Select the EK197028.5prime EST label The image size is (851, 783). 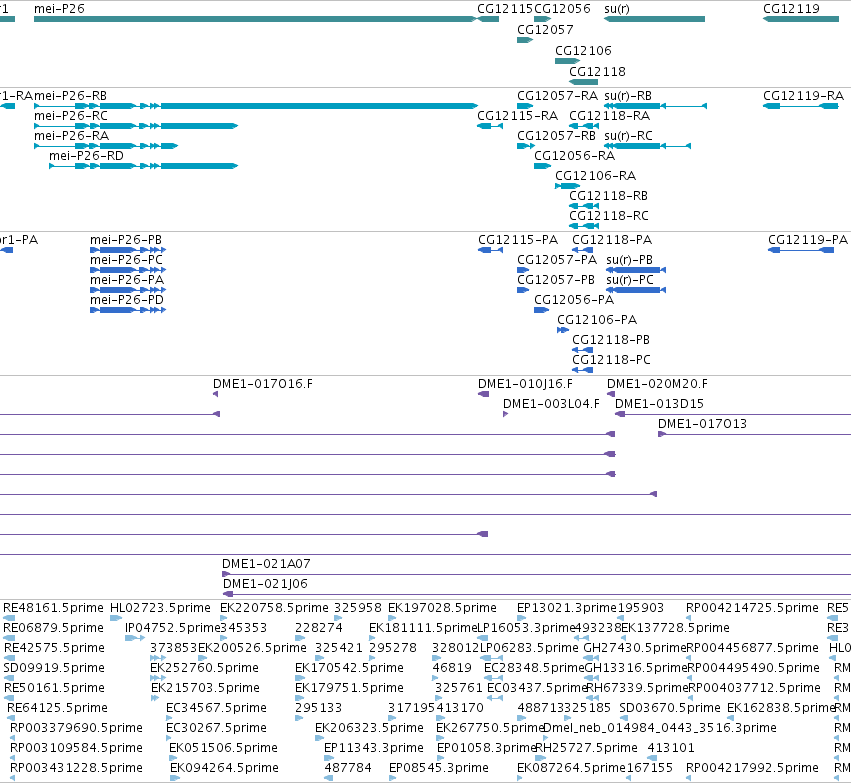(x=442, y=607)
